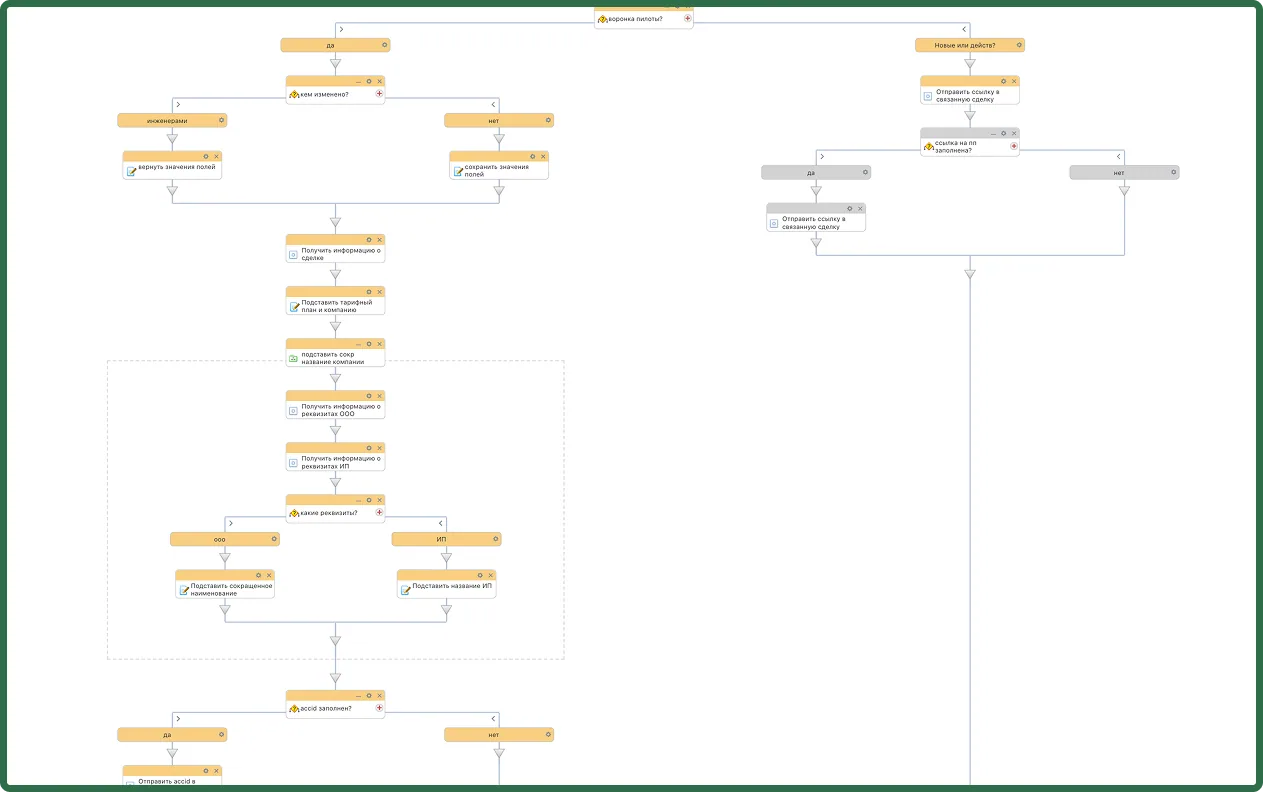Add branch with red plus on 'кем изменено?'
The width and height of the screenshot is (1263, 792).
(x=379, y=94)
